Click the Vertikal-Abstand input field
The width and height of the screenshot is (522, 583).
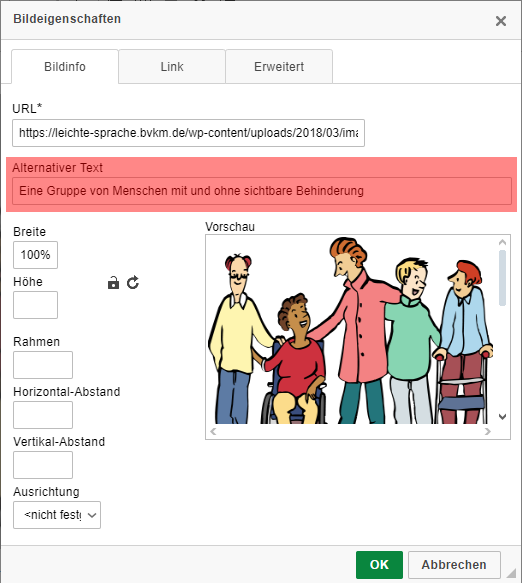pos(43,465)
